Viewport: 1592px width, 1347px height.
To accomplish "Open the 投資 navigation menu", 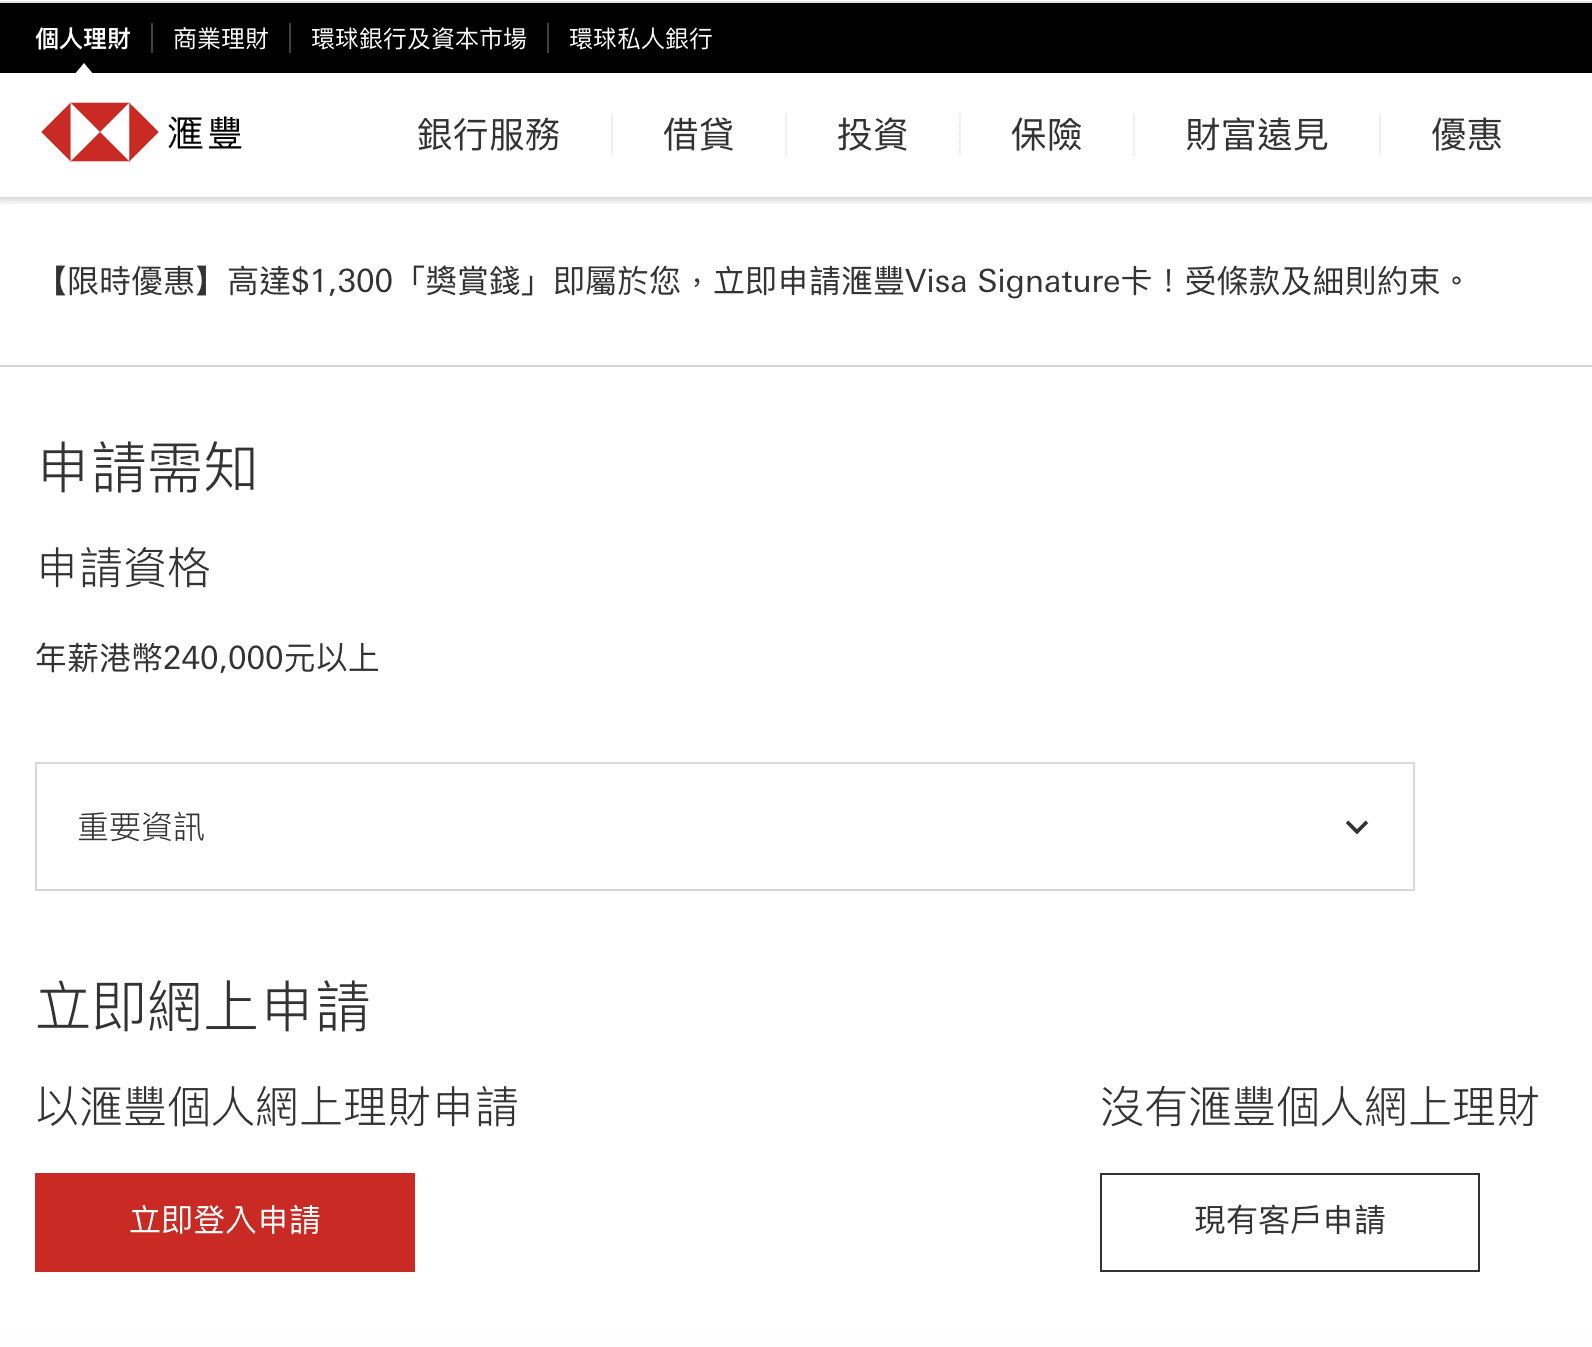I will coord(872,135).
